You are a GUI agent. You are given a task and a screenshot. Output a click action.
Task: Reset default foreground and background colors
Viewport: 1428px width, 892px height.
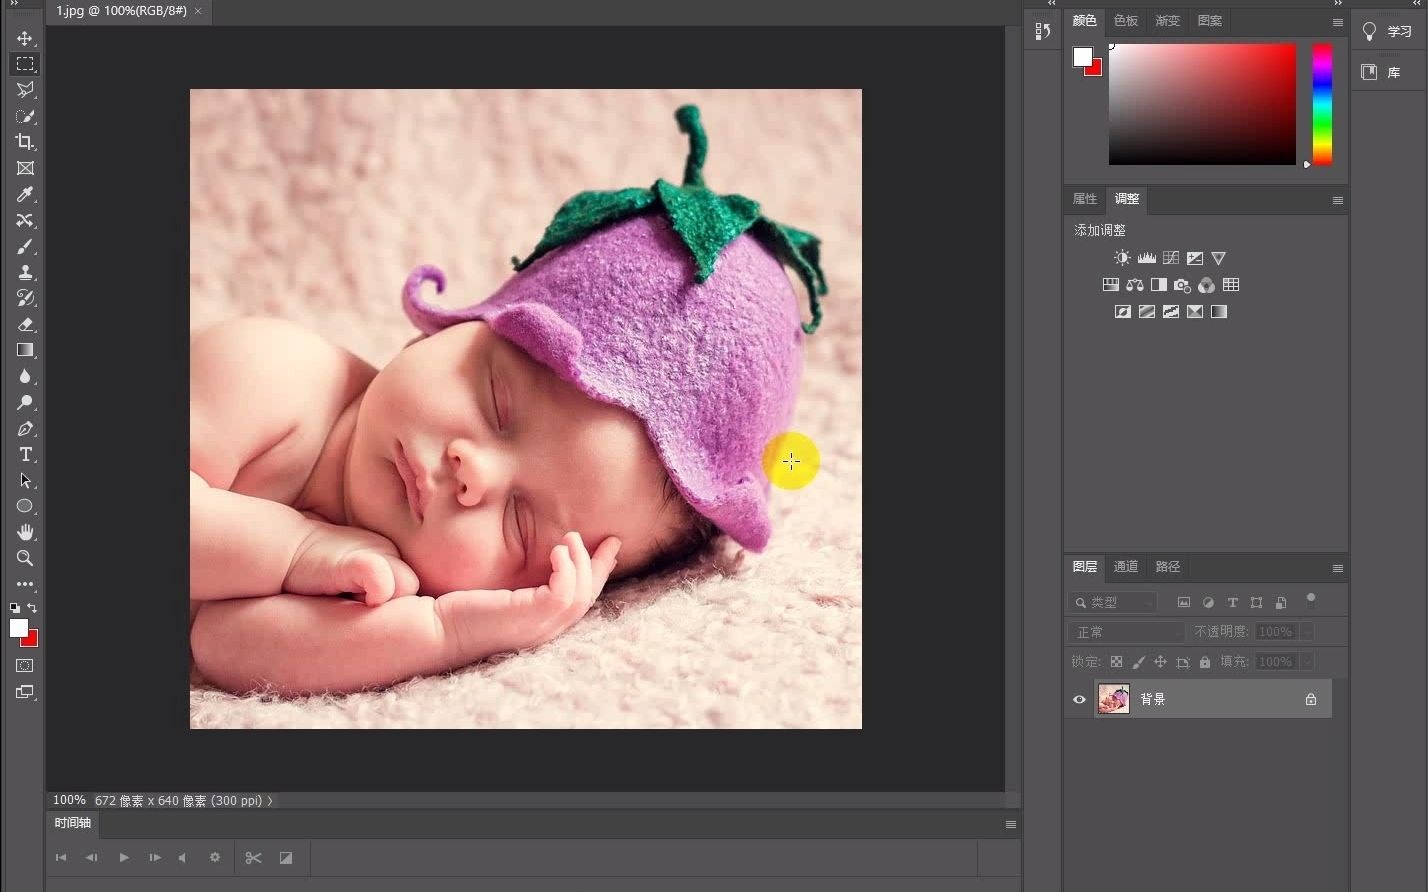pos(15,608)
